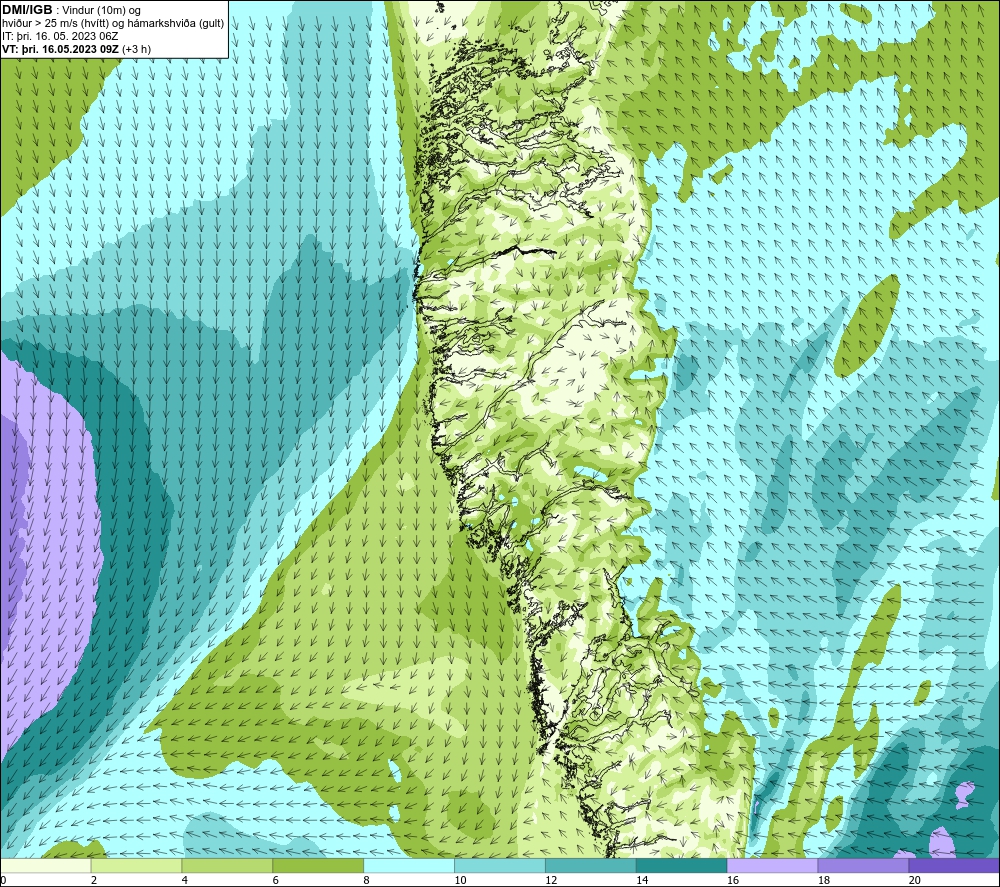Click the 'DMI/IGB' title text
1000x887 pixels.
point(27,10)
